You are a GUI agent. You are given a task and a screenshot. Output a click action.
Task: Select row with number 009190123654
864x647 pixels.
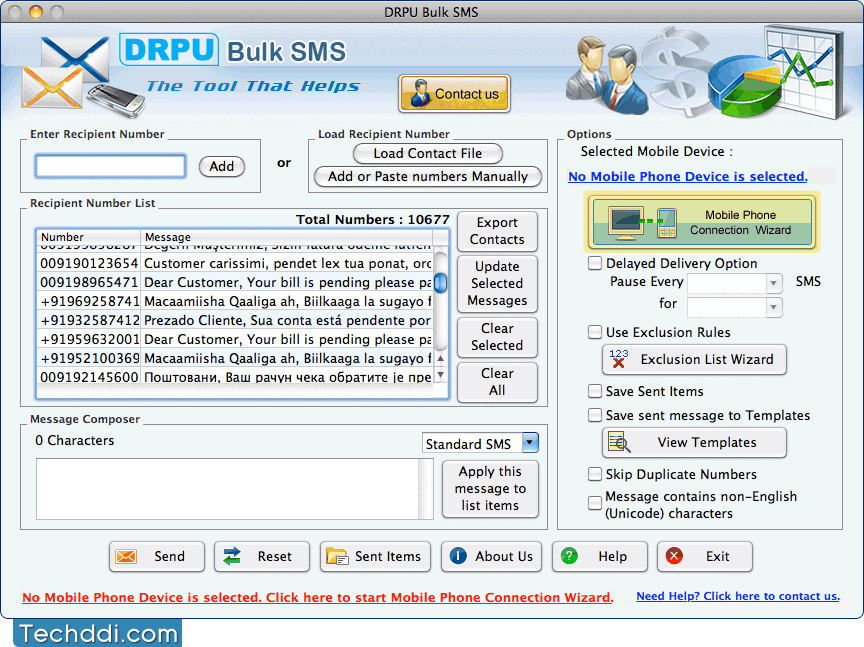click(235, 263)
